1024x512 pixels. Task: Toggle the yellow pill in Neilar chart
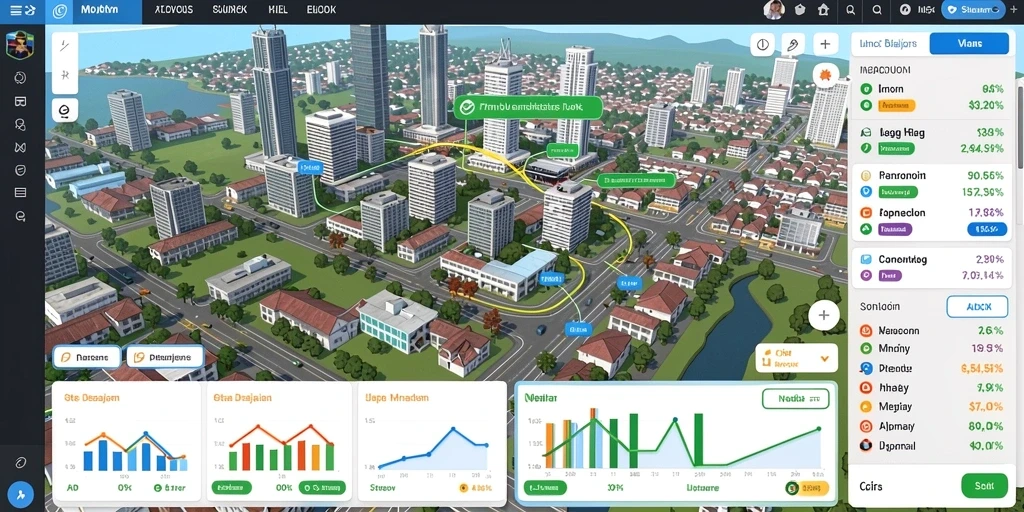(807, 488)
